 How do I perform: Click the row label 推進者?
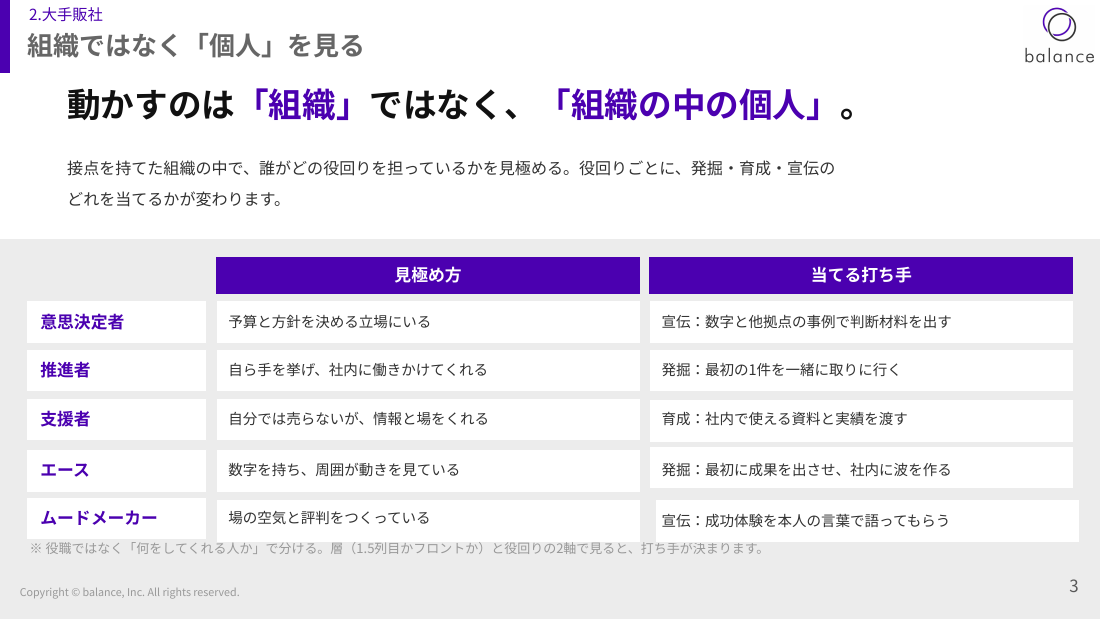click(116, 370)
